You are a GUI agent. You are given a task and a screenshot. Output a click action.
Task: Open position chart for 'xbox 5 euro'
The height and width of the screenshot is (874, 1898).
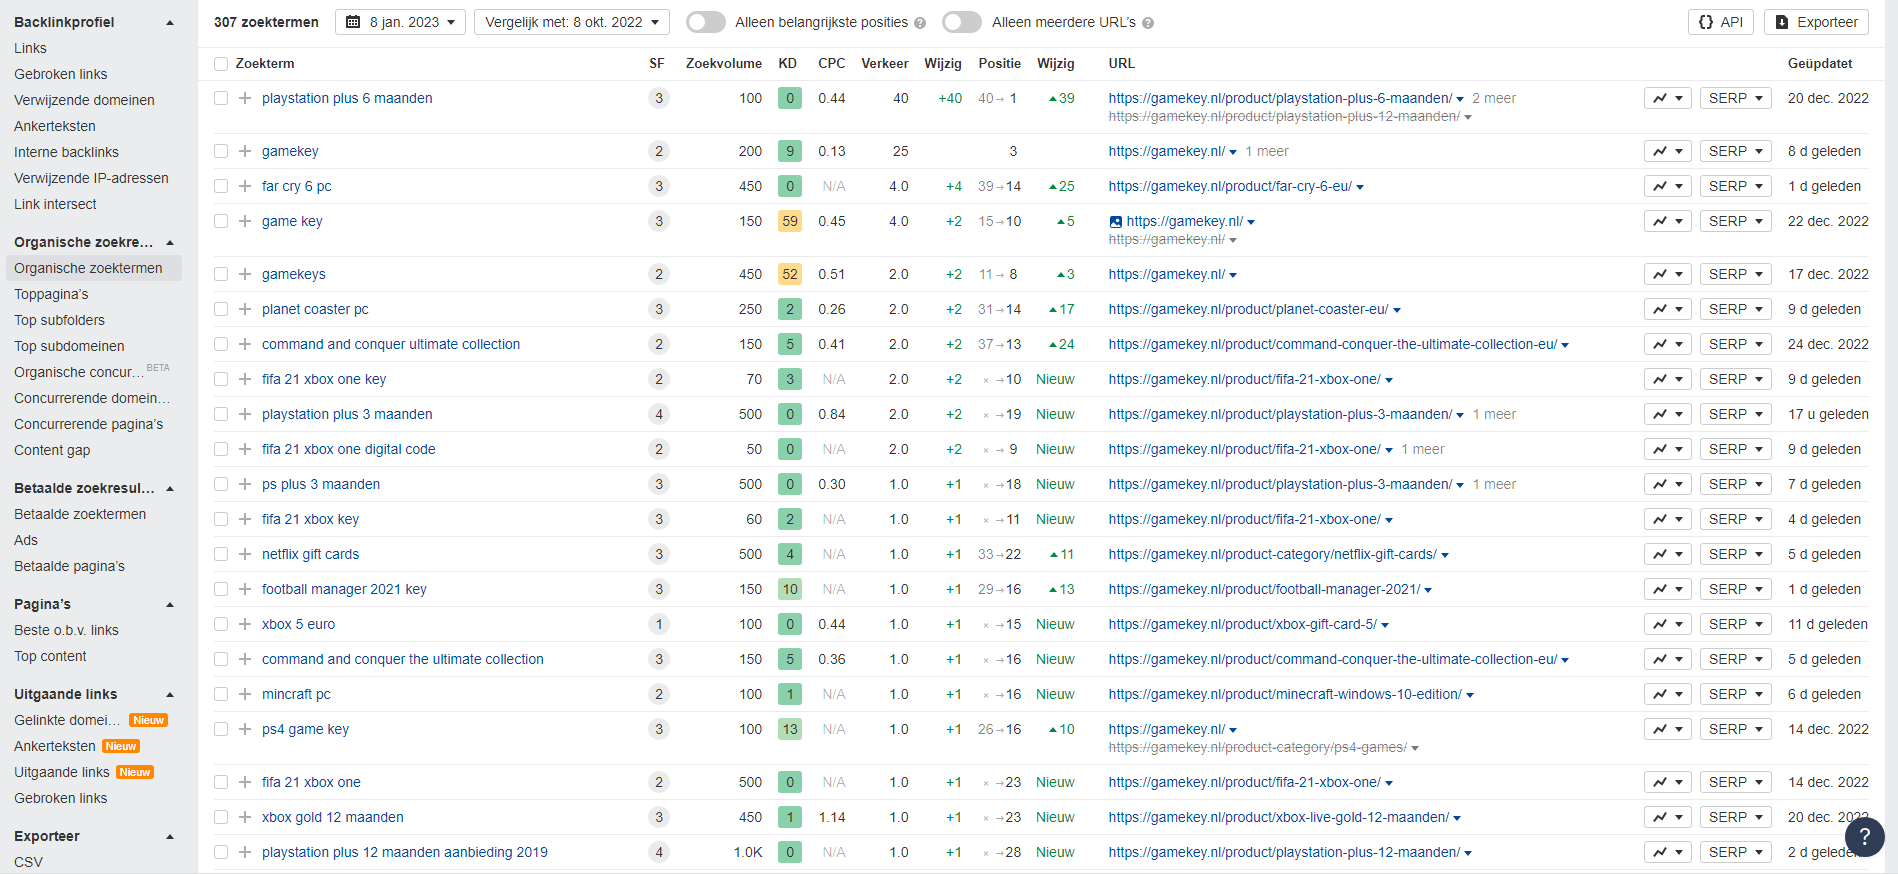[1667, 624]
